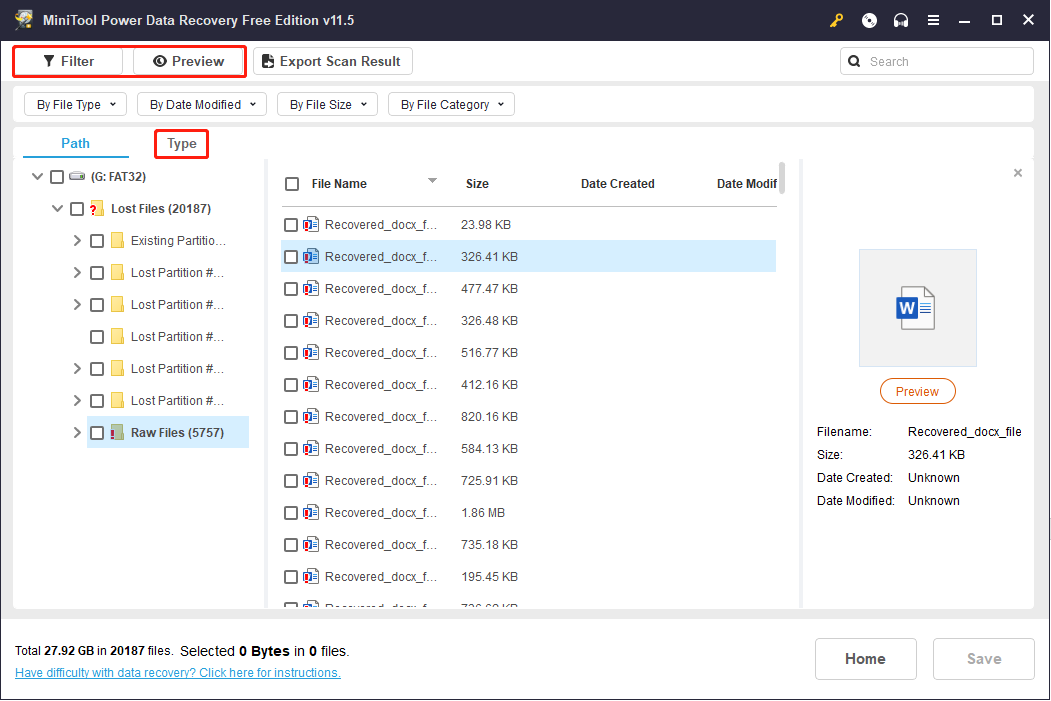Sort by the File Name column header
The height and width of the screenshot is (701, 1051).
click(x=339, y=184)
